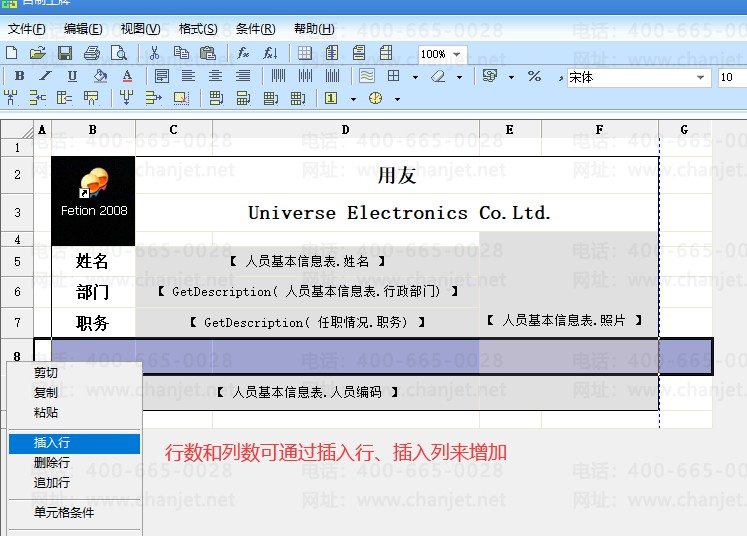This screenshot has height=536, width=747.
Task: Click the Save floppy disk icon
Action: pos(65,53)
